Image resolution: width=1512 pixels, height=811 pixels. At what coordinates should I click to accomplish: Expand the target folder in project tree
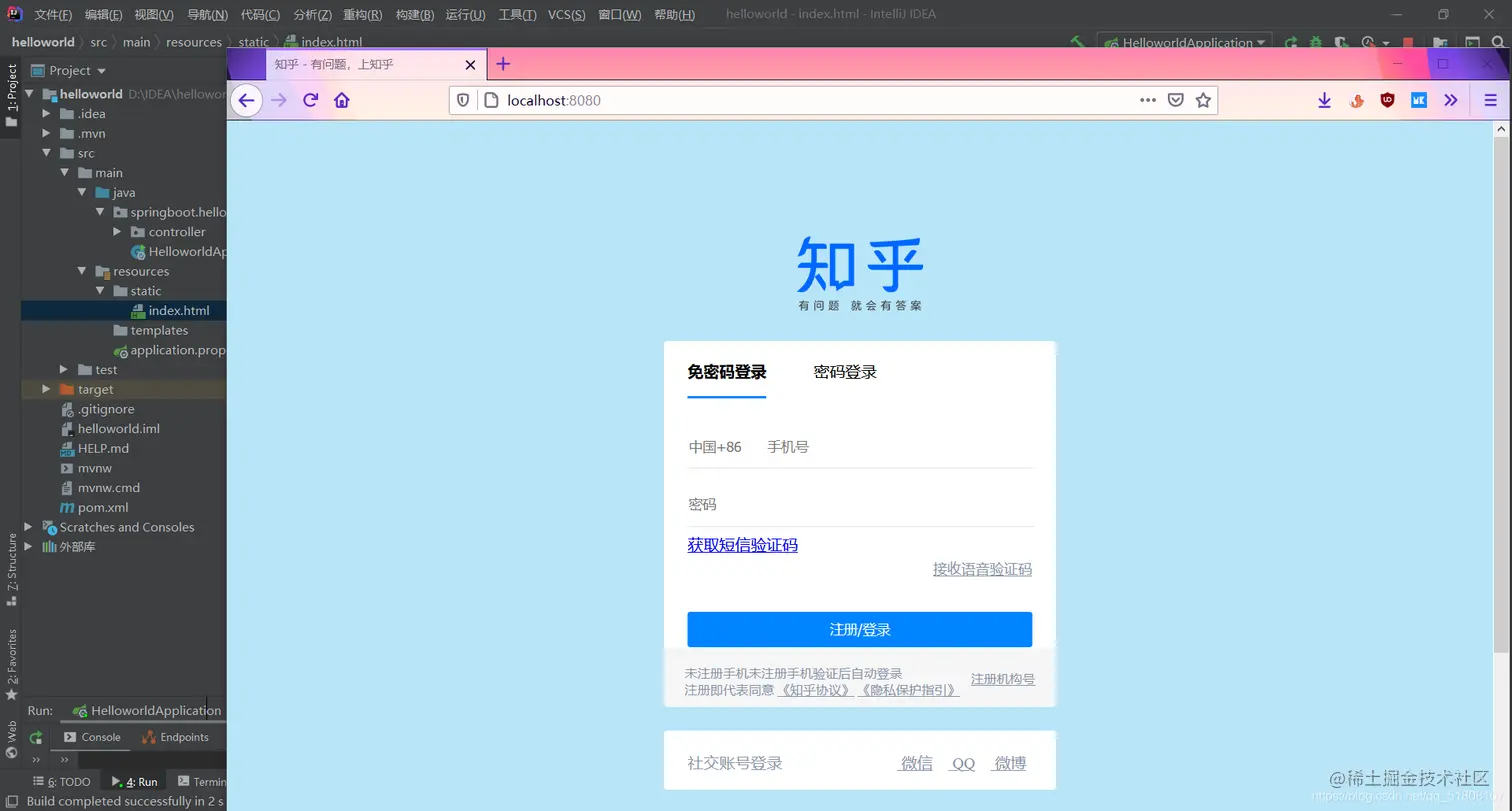[x=46, y=389]
